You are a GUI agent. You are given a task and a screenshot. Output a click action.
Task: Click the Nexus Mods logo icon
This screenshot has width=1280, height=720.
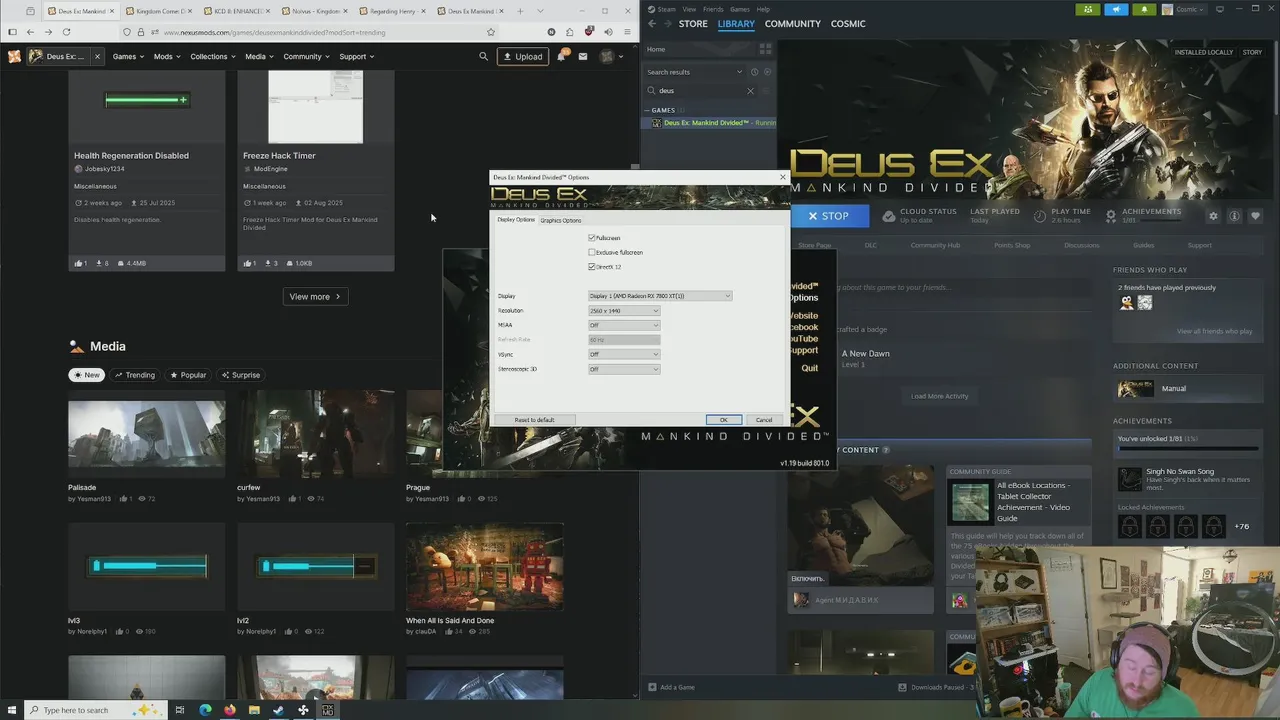(14, 56)
